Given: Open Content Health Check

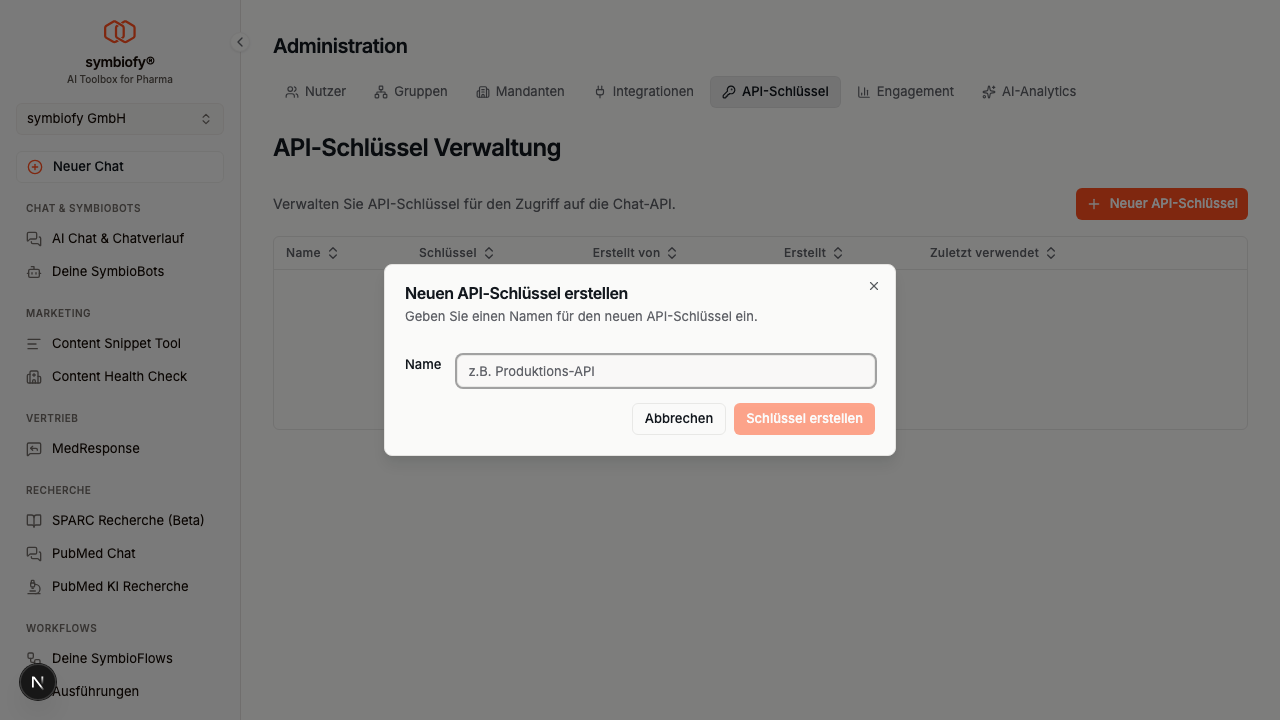Looking at the screenshot, I should coord(119,376).
